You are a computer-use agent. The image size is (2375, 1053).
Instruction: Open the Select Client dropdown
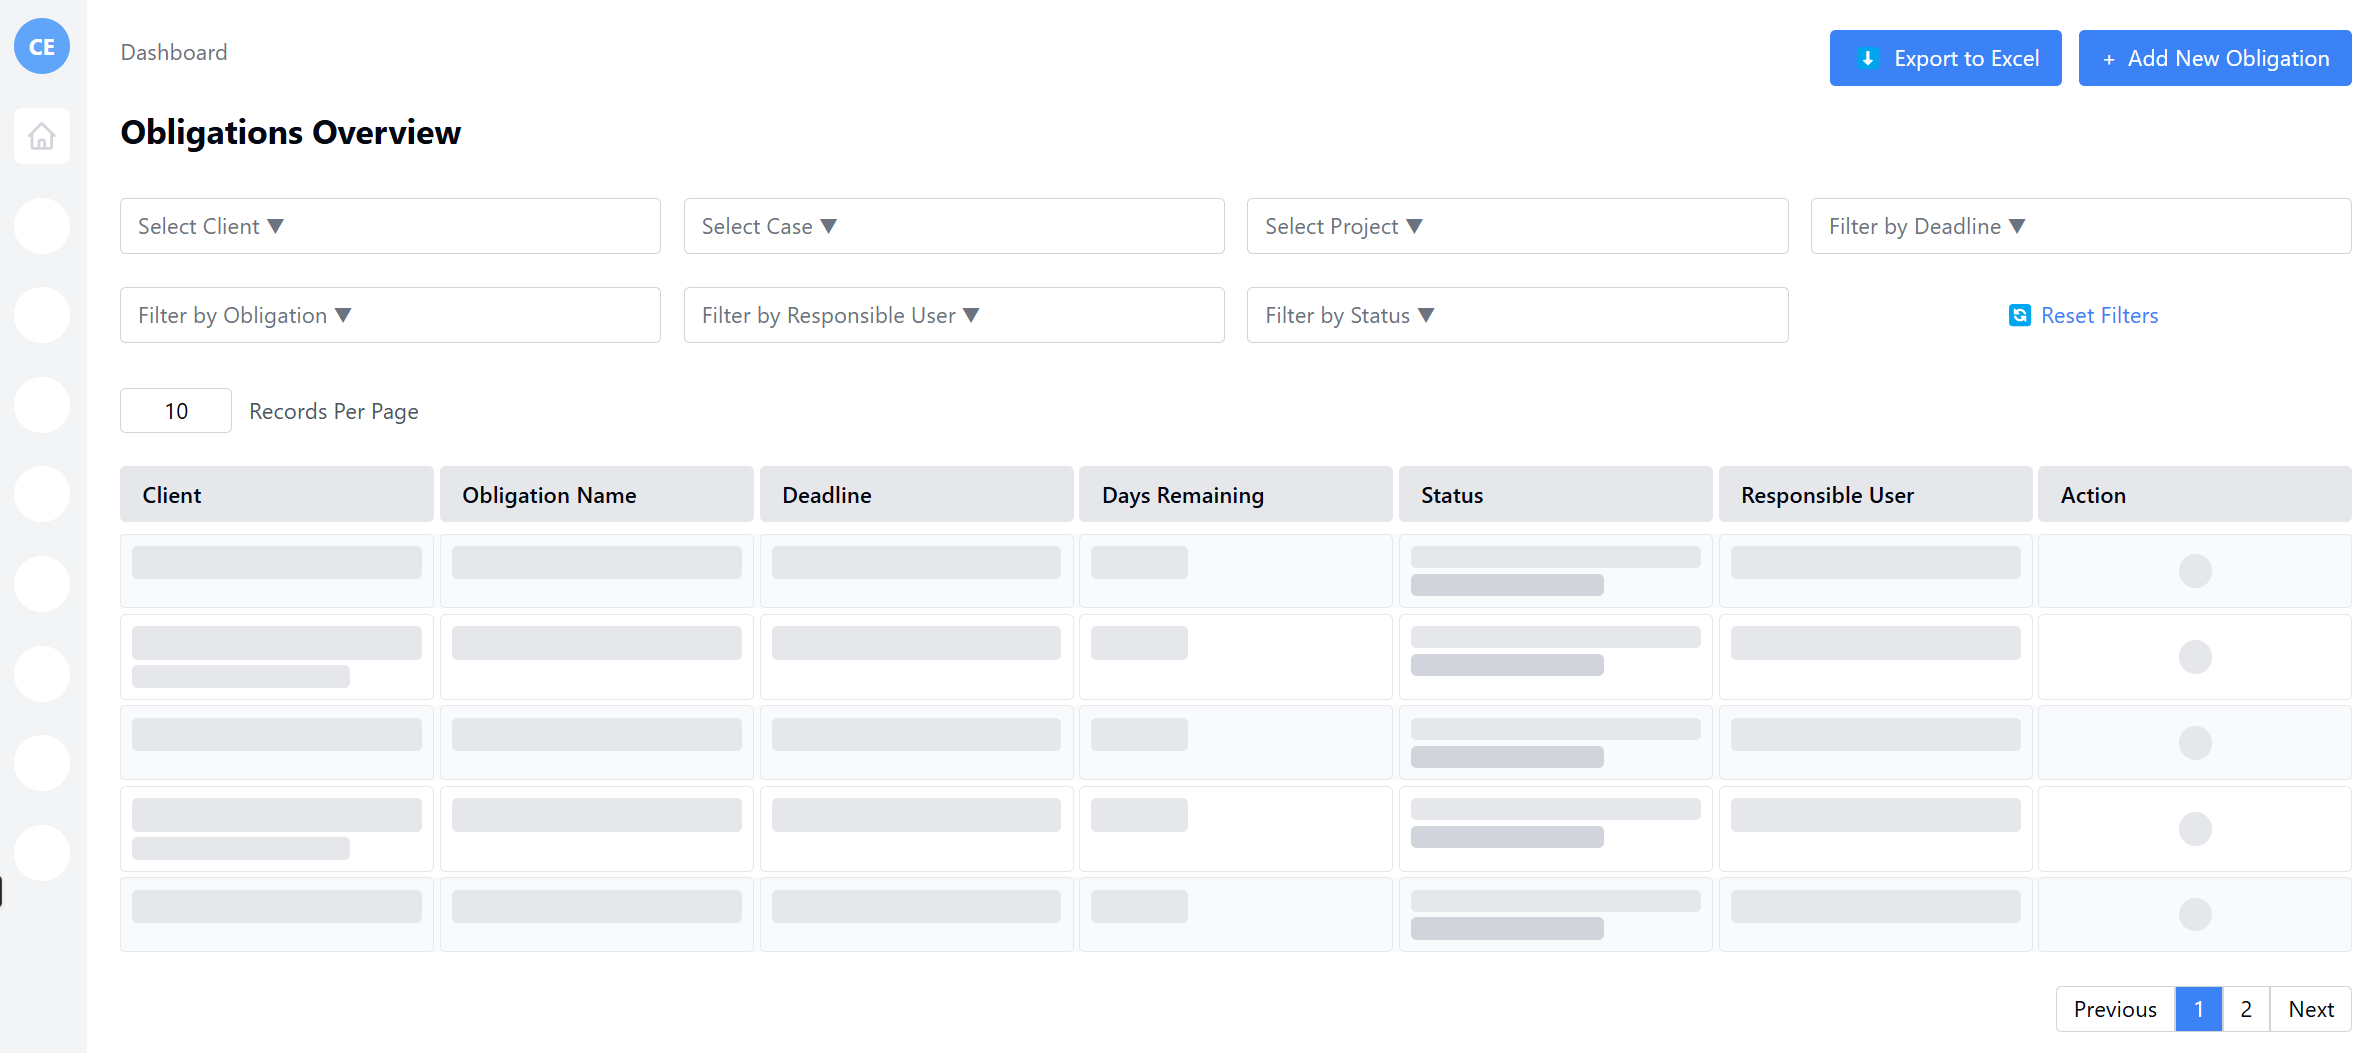tap(390, 226)
